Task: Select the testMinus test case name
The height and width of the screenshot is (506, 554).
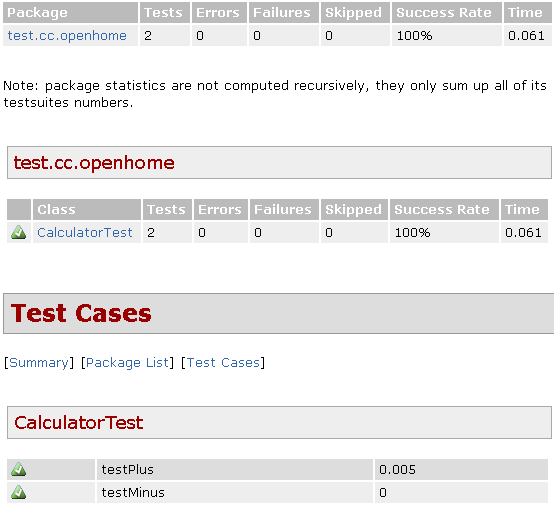Action: 133,492
